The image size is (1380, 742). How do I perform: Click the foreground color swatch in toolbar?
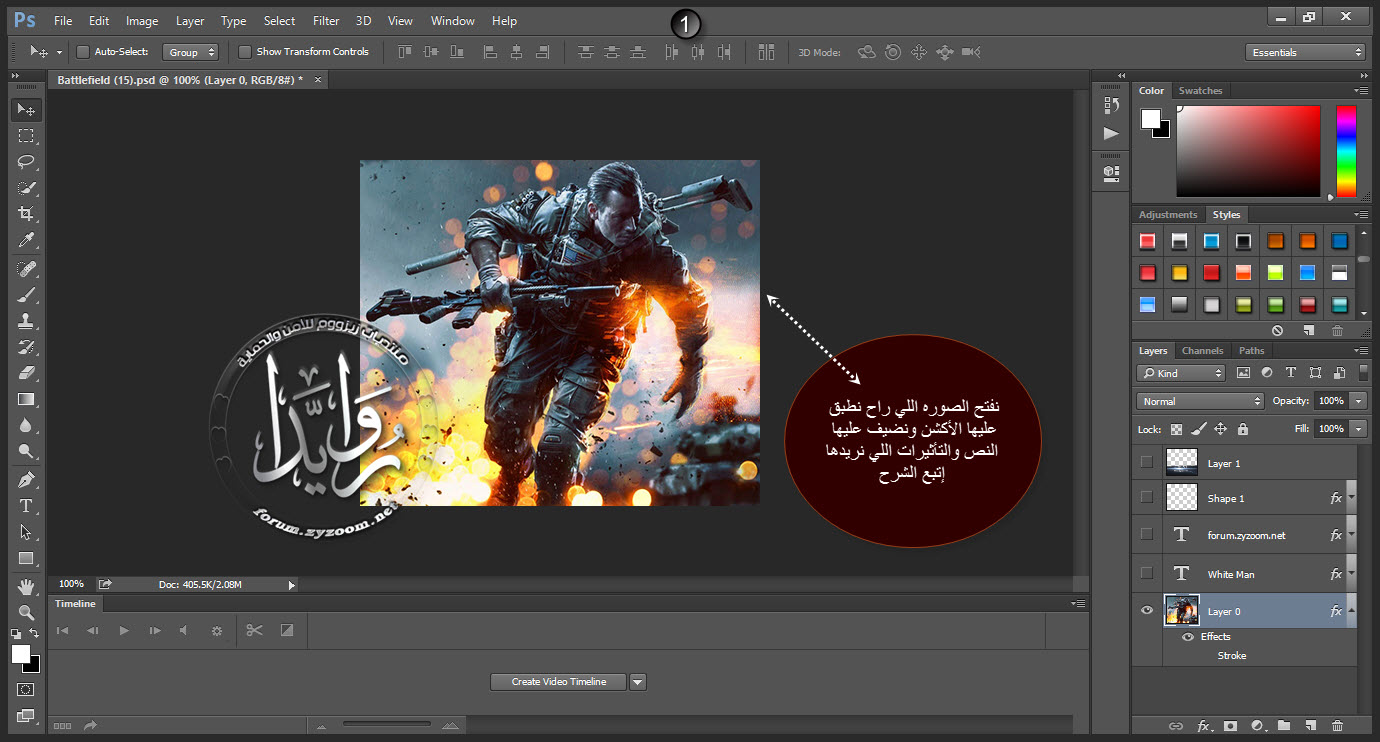pyautogui.click(x=21, y=654)
